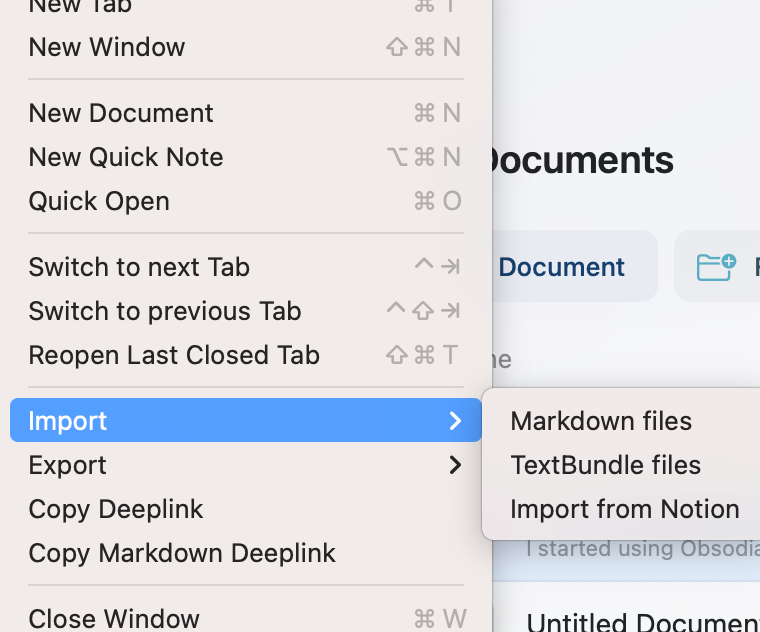Import Markdown files option
The image size is (760, 632).
point(601,421)
